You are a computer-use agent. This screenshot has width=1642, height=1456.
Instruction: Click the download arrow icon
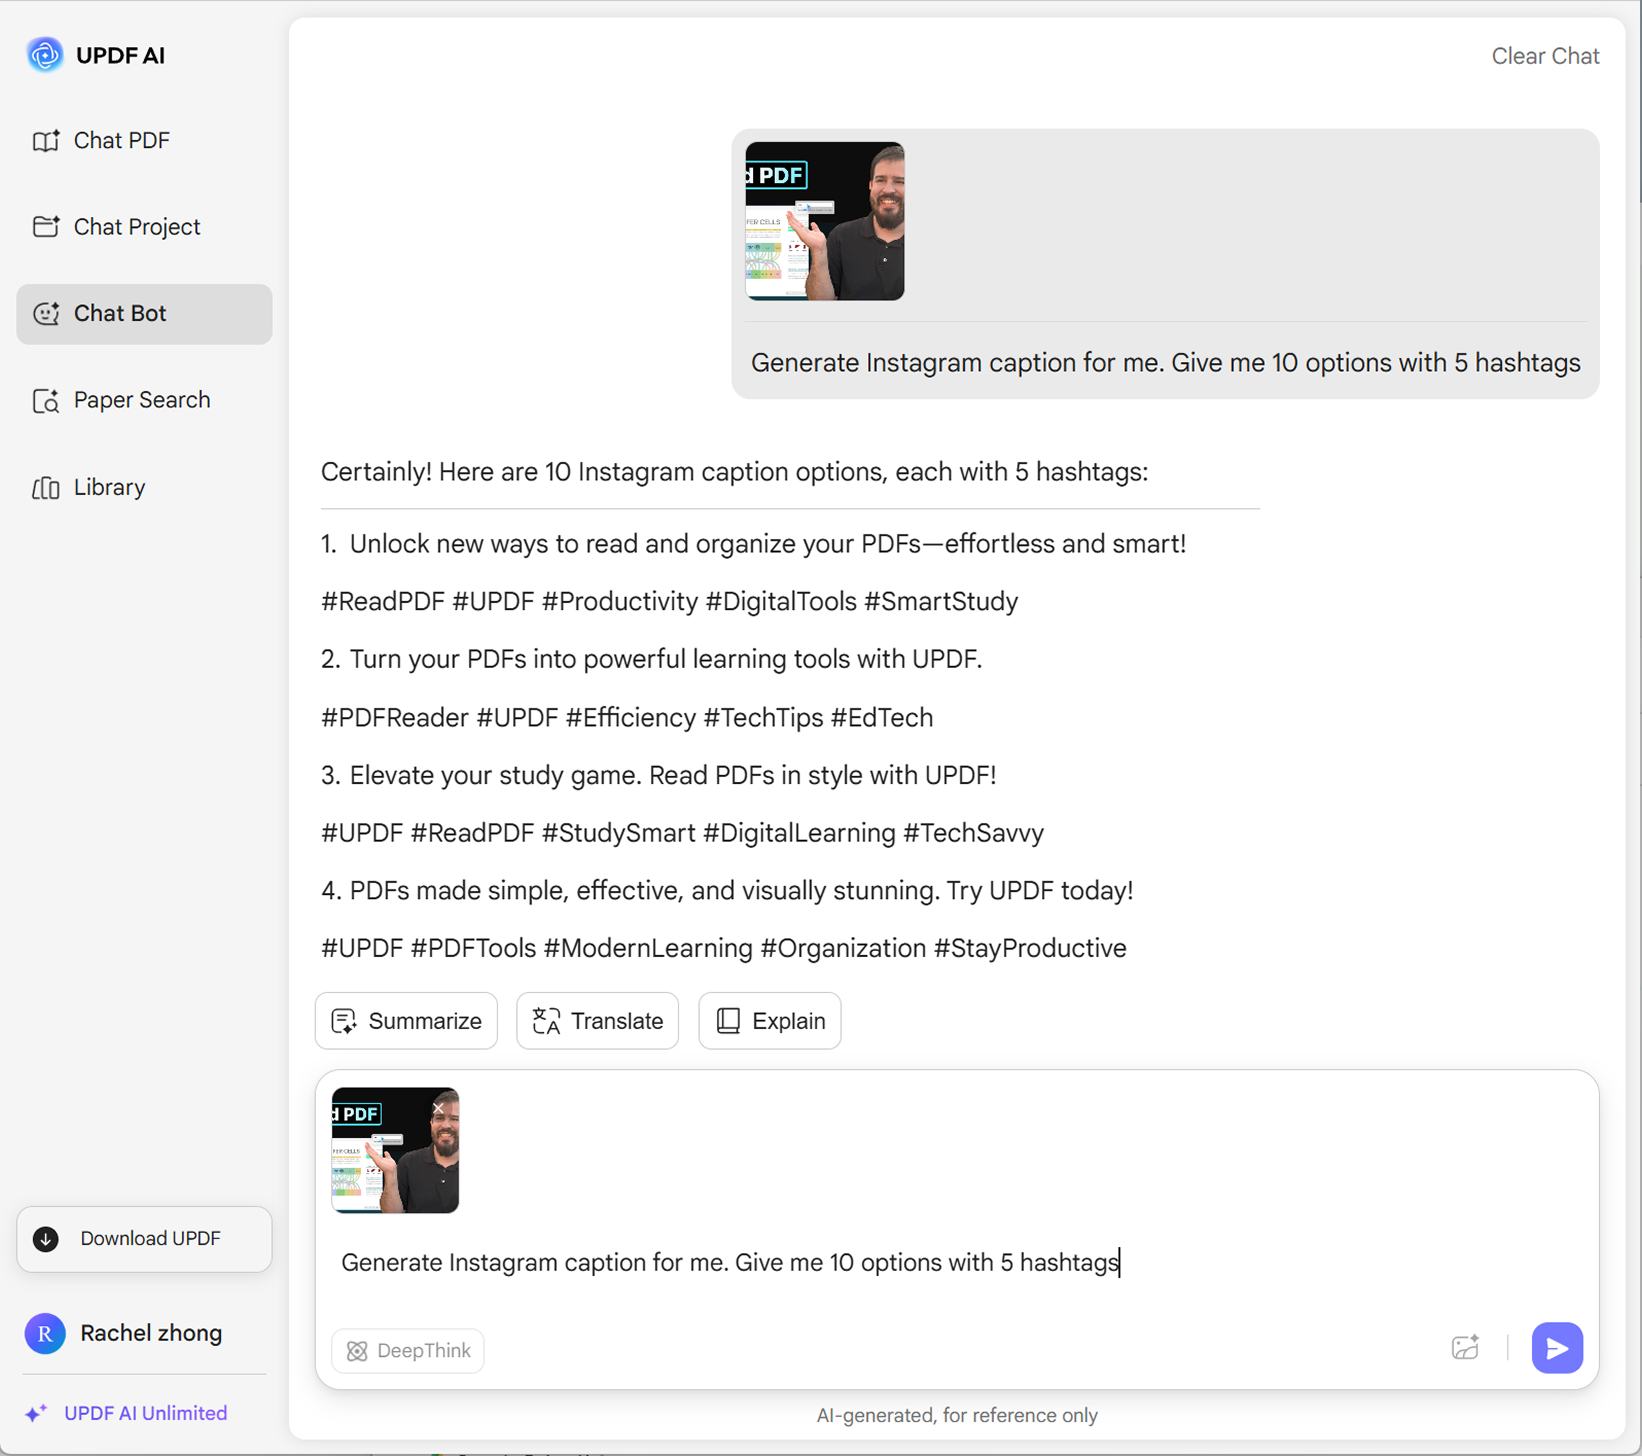pyautogui.click(x=46, y=1239)
